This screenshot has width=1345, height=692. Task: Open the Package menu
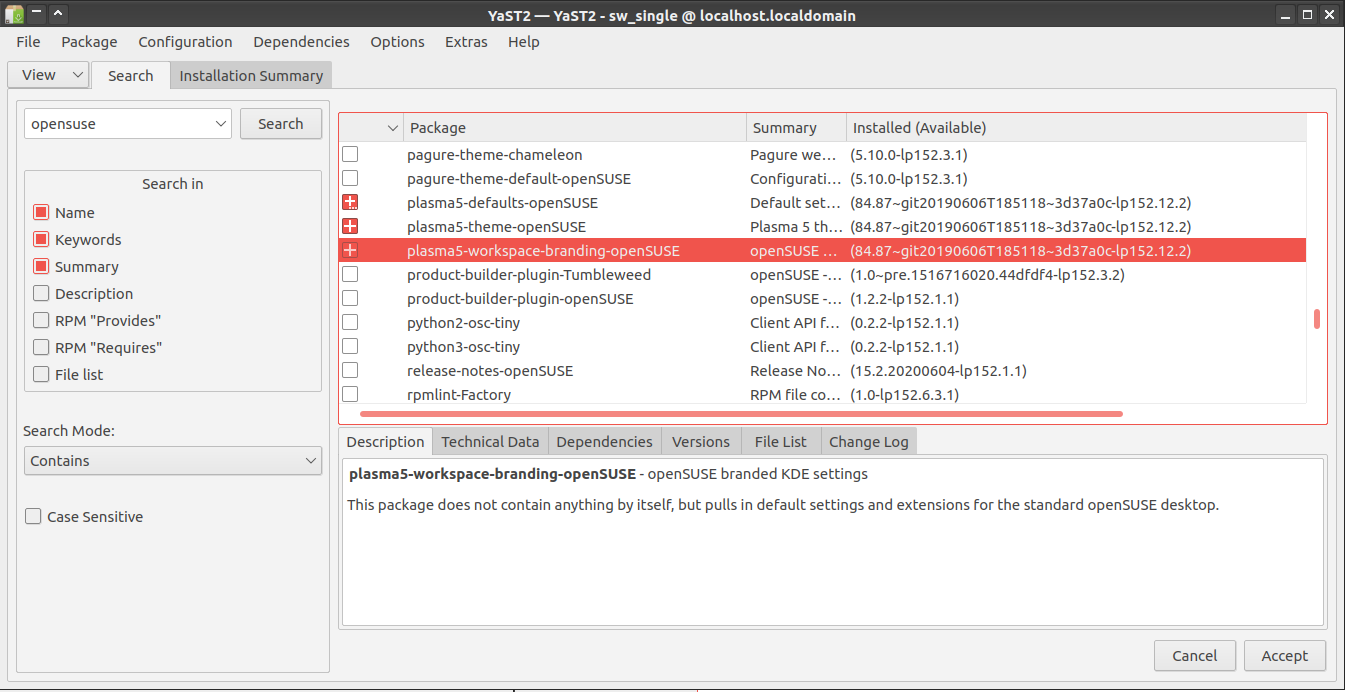click(89, 42)
